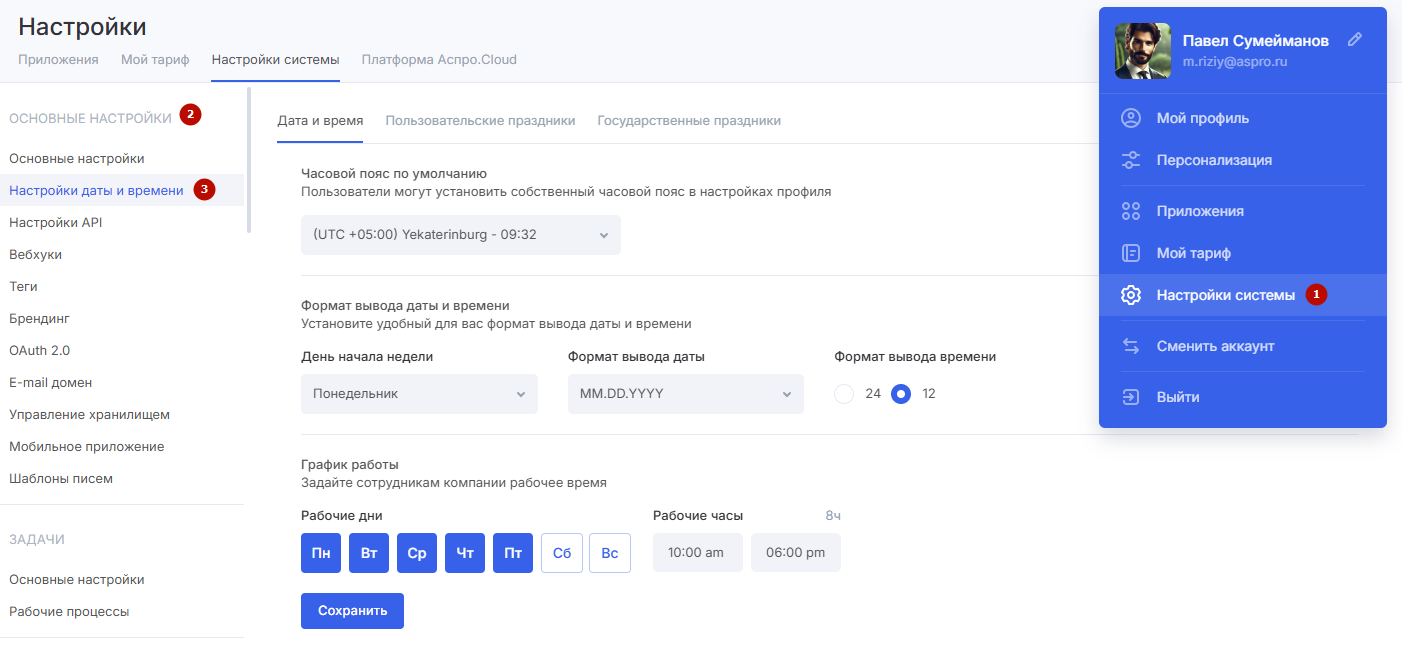The width and height of the screenshot is (1402, 648).
Task: Open Рабочие процессы in the sidebar
Action: [x=69, y=611]
